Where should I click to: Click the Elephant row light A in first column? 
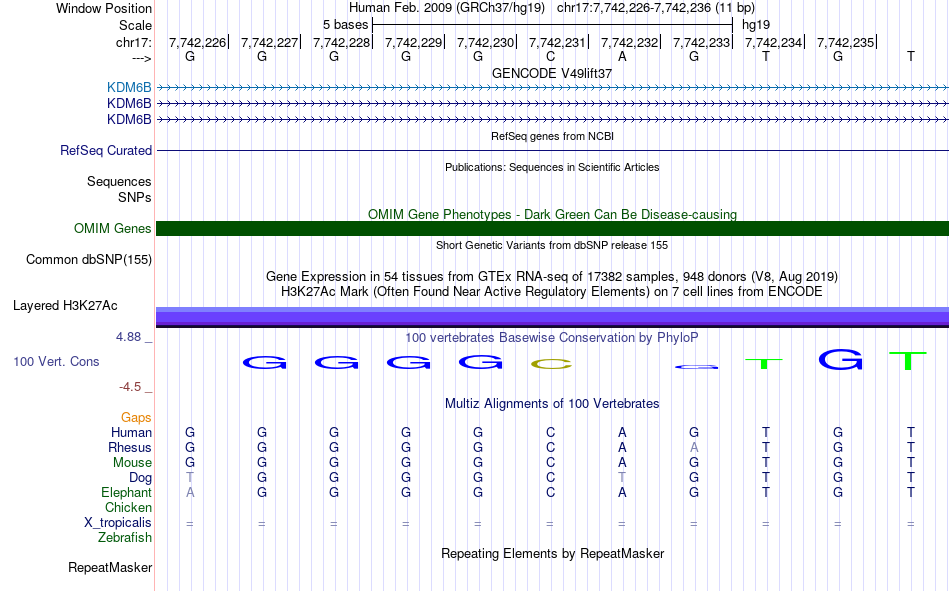190,493
